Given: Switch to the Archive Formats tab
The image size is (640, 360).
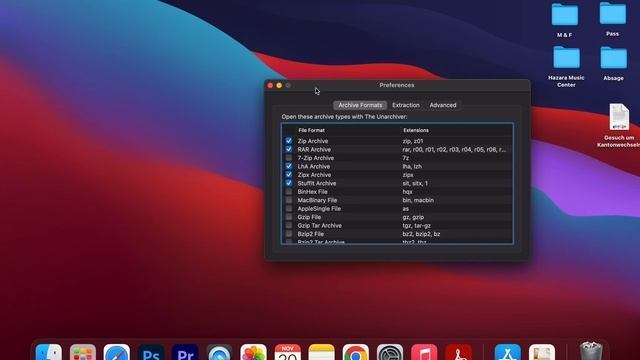Looking at the screenshot, I should [360, 105].
